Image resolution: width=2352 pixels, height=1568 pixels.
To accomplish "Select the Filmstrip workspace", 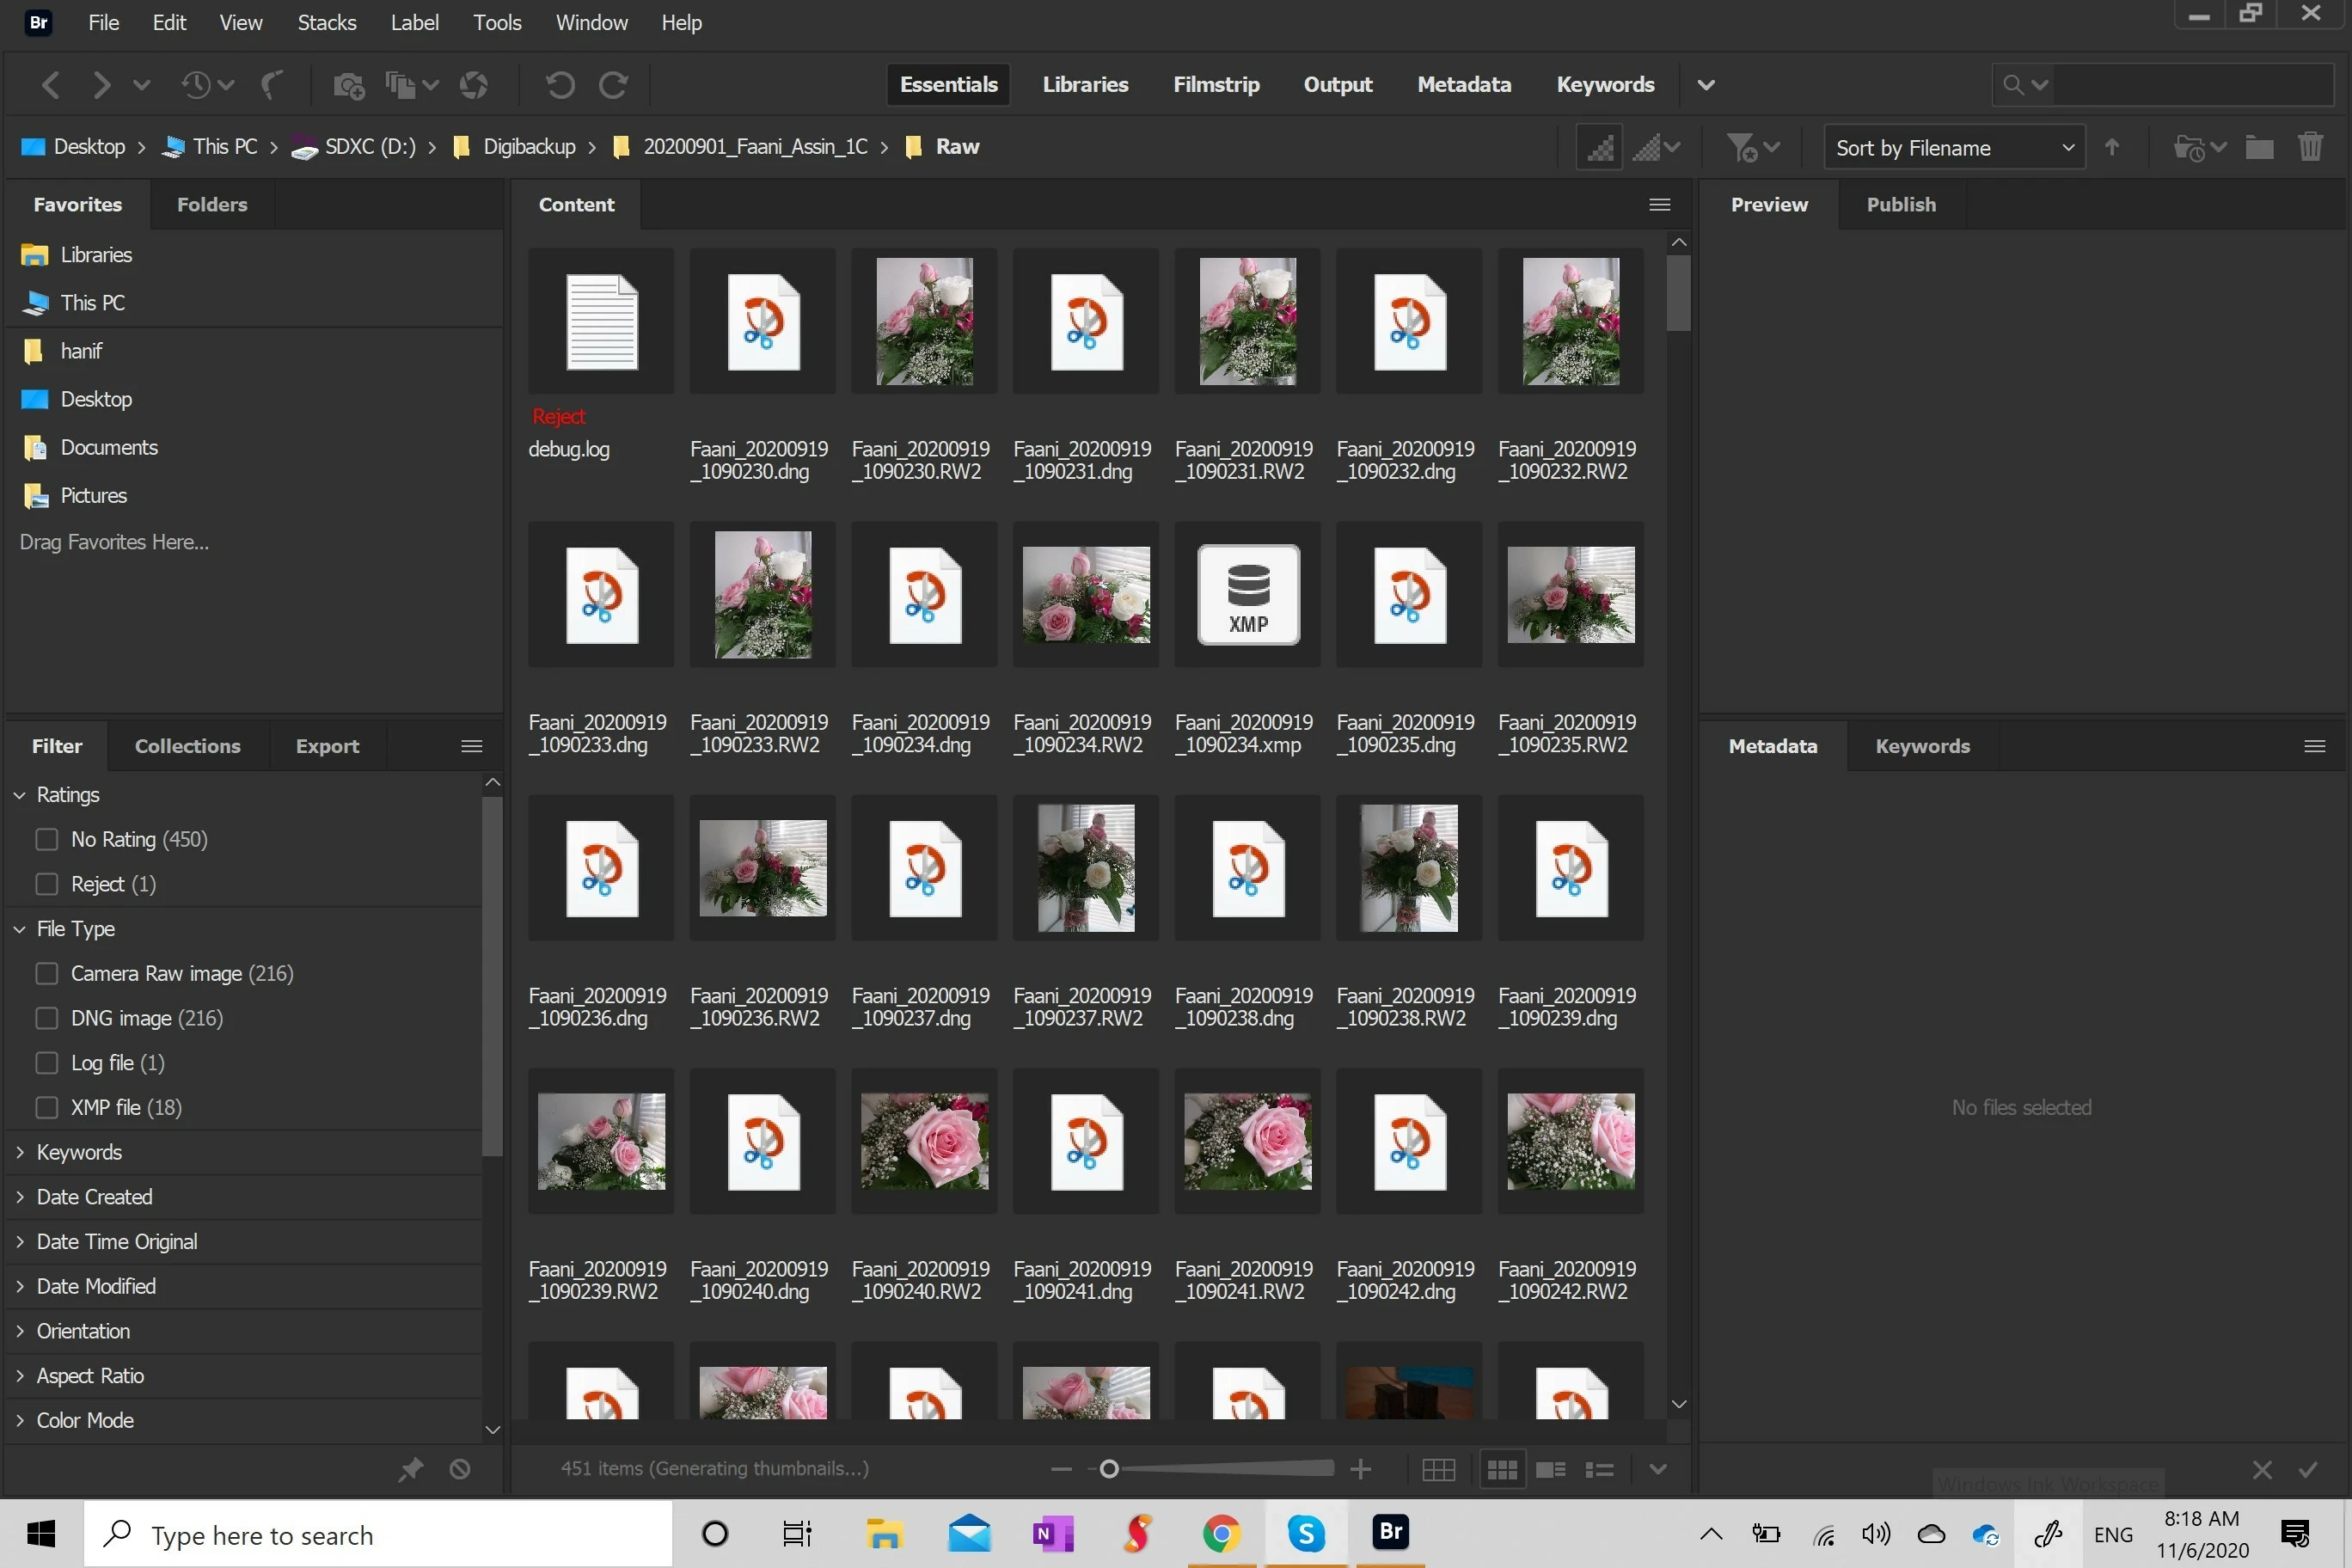I will [1215, 85].
